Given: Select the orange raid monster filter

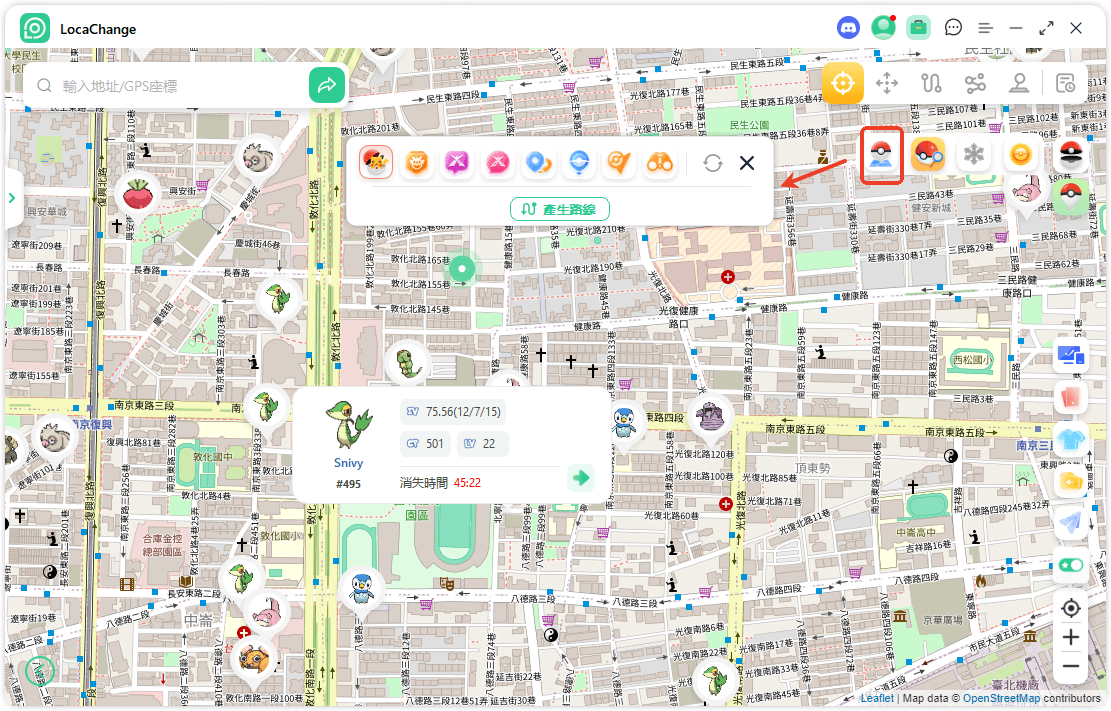Looking at the screenshot, I should coord(417,163).
